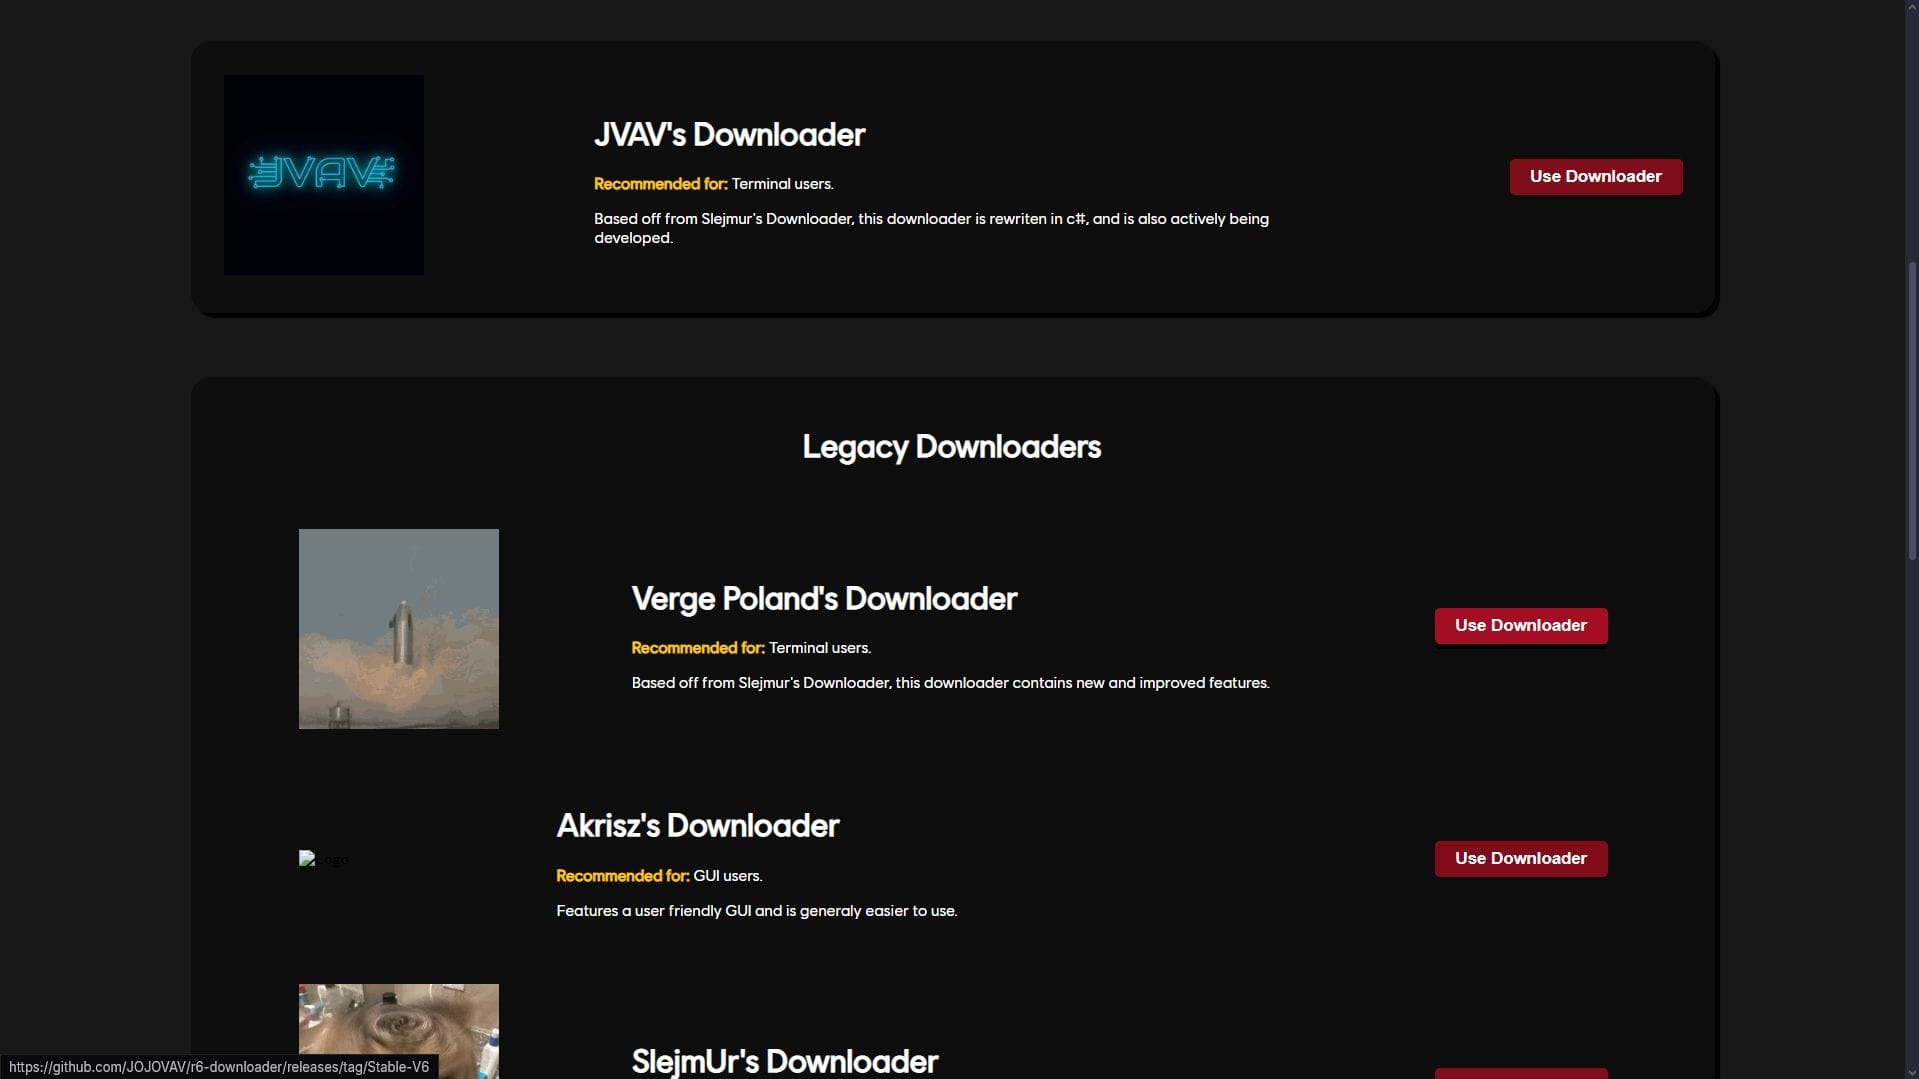Click the broken Akrisz logo image

[323, 859]
